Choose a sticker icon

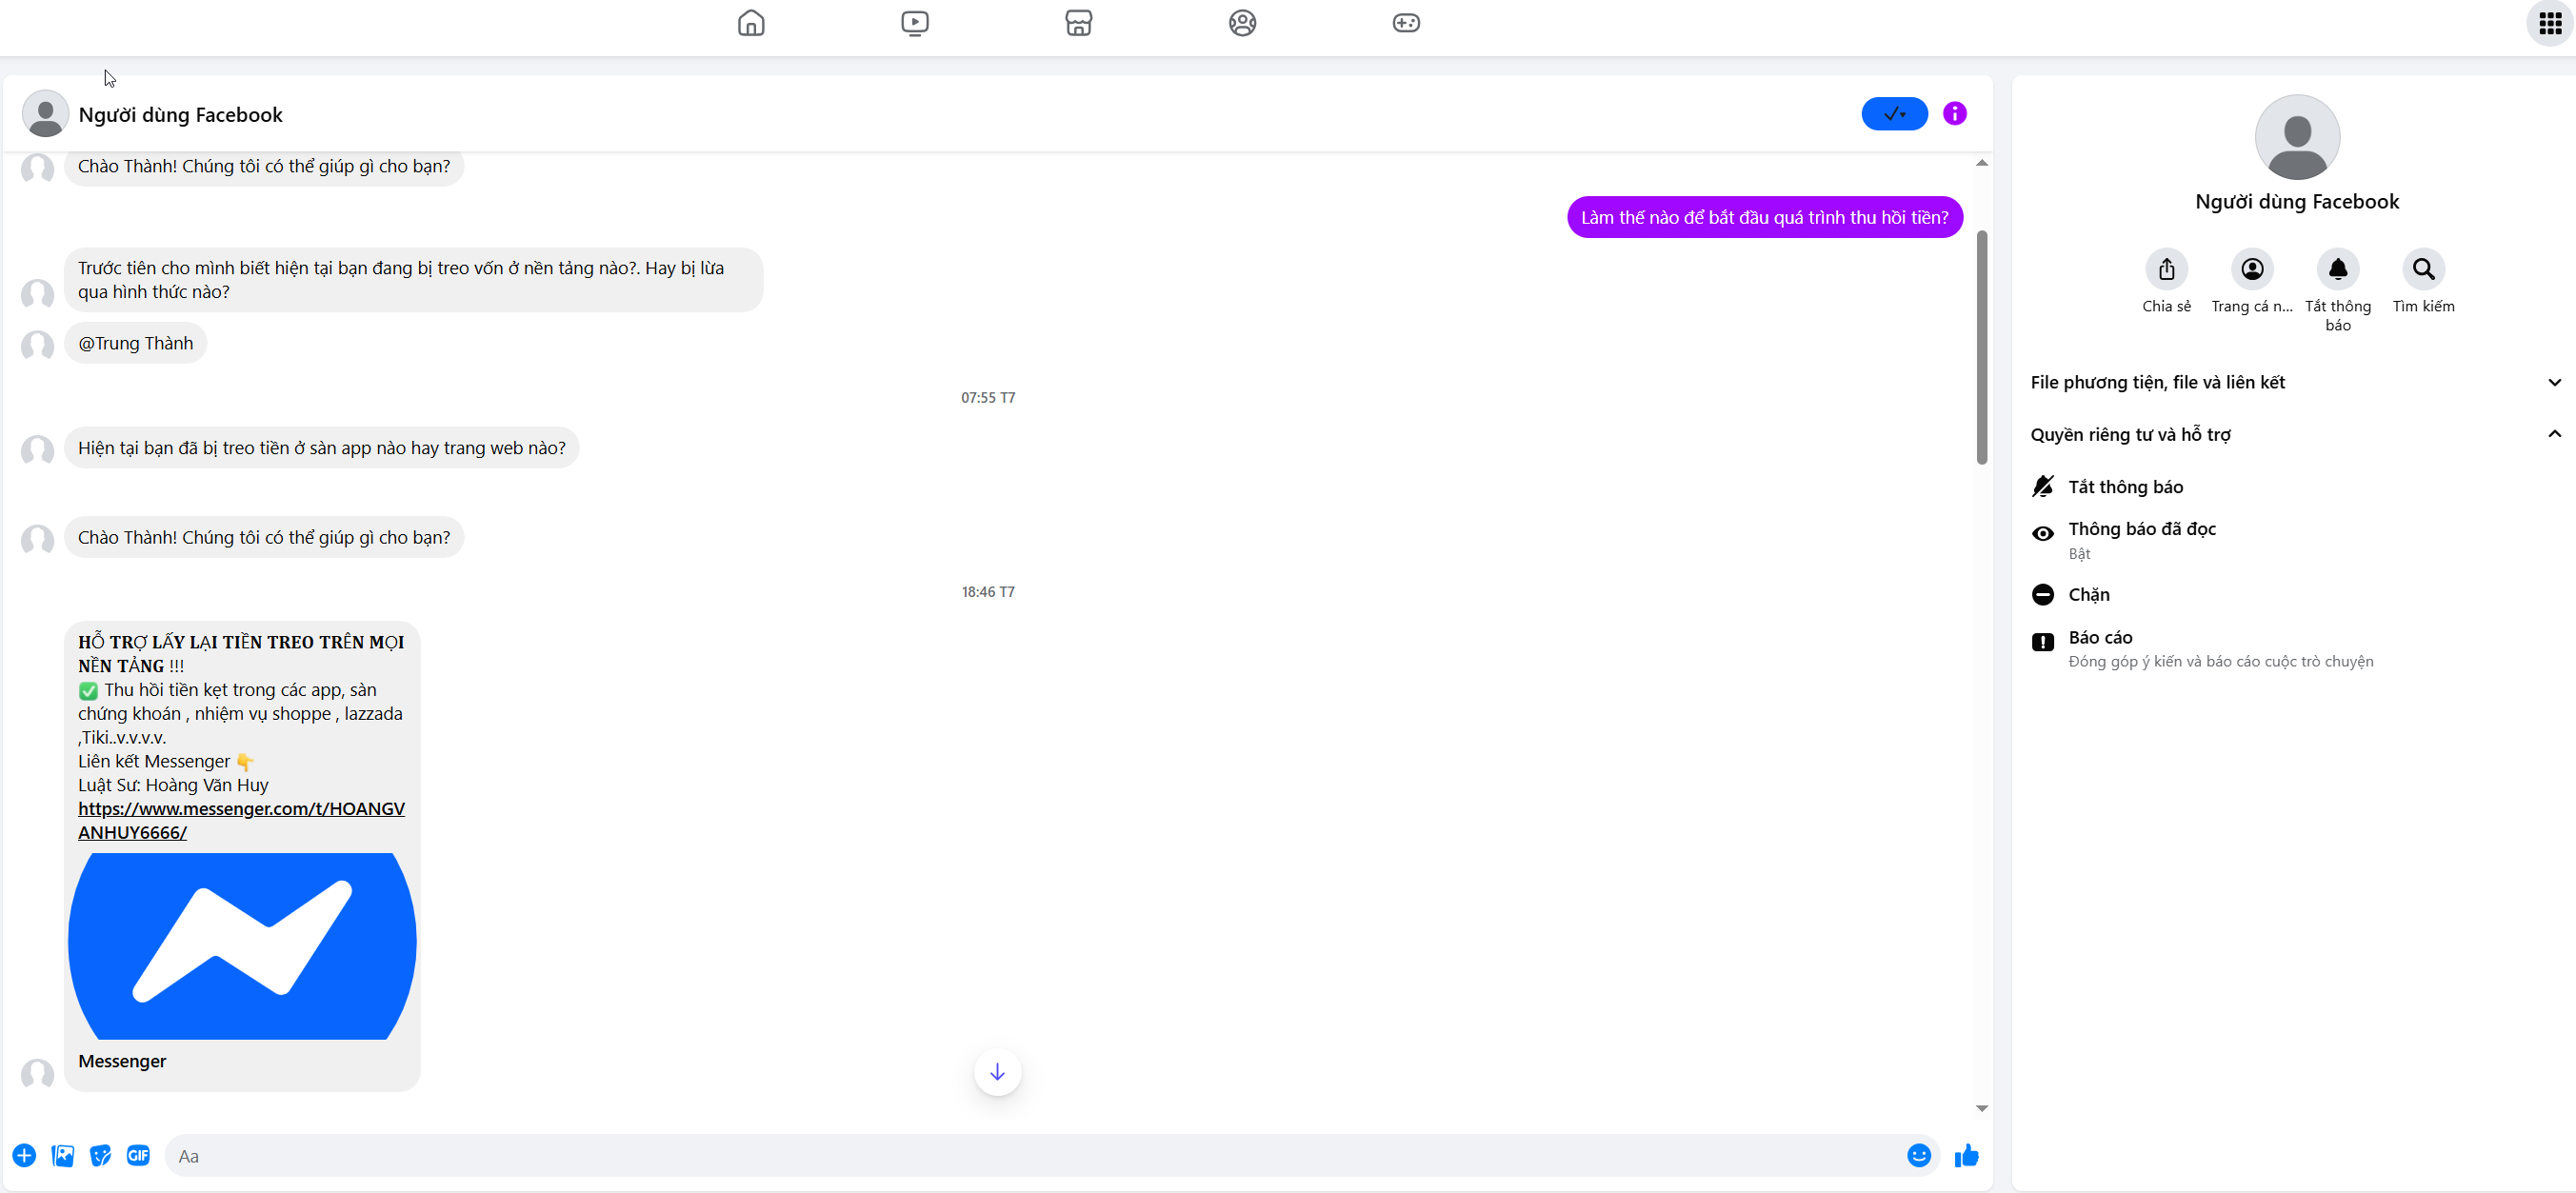(100, 1156)
